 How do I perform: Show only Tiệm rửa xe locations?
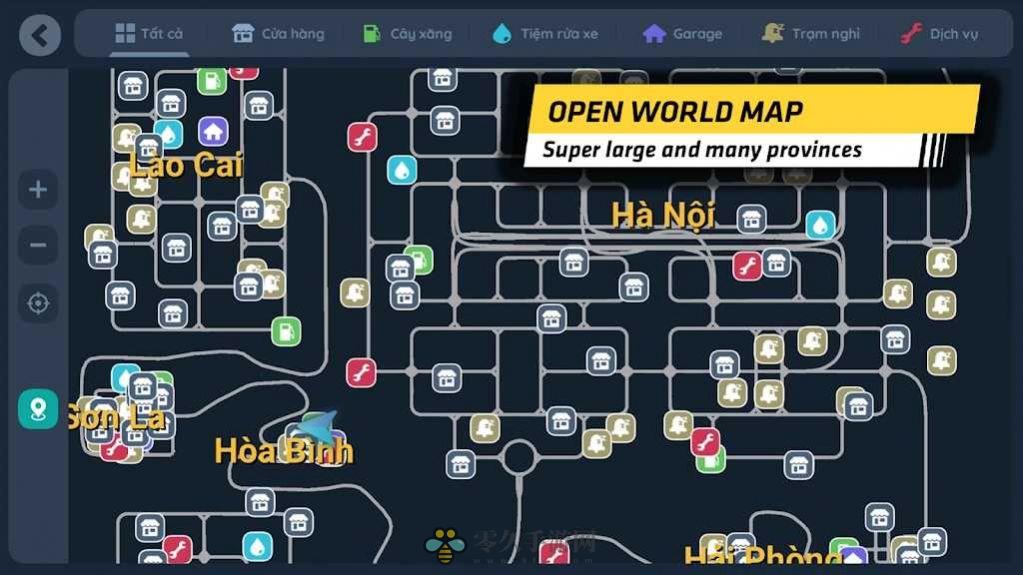click(x=545, y=34)
